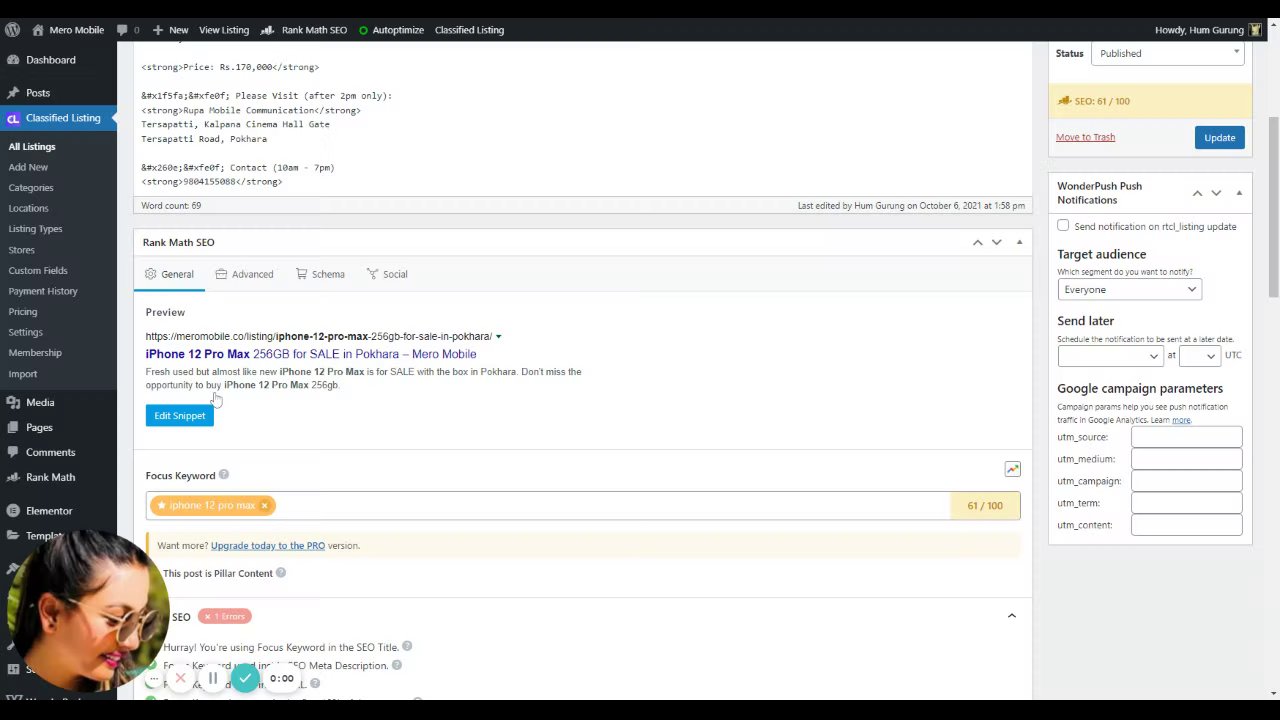Click the Edit Snippet button
The width and height of the screenshot is (1280, 720).
pos(179,416)
